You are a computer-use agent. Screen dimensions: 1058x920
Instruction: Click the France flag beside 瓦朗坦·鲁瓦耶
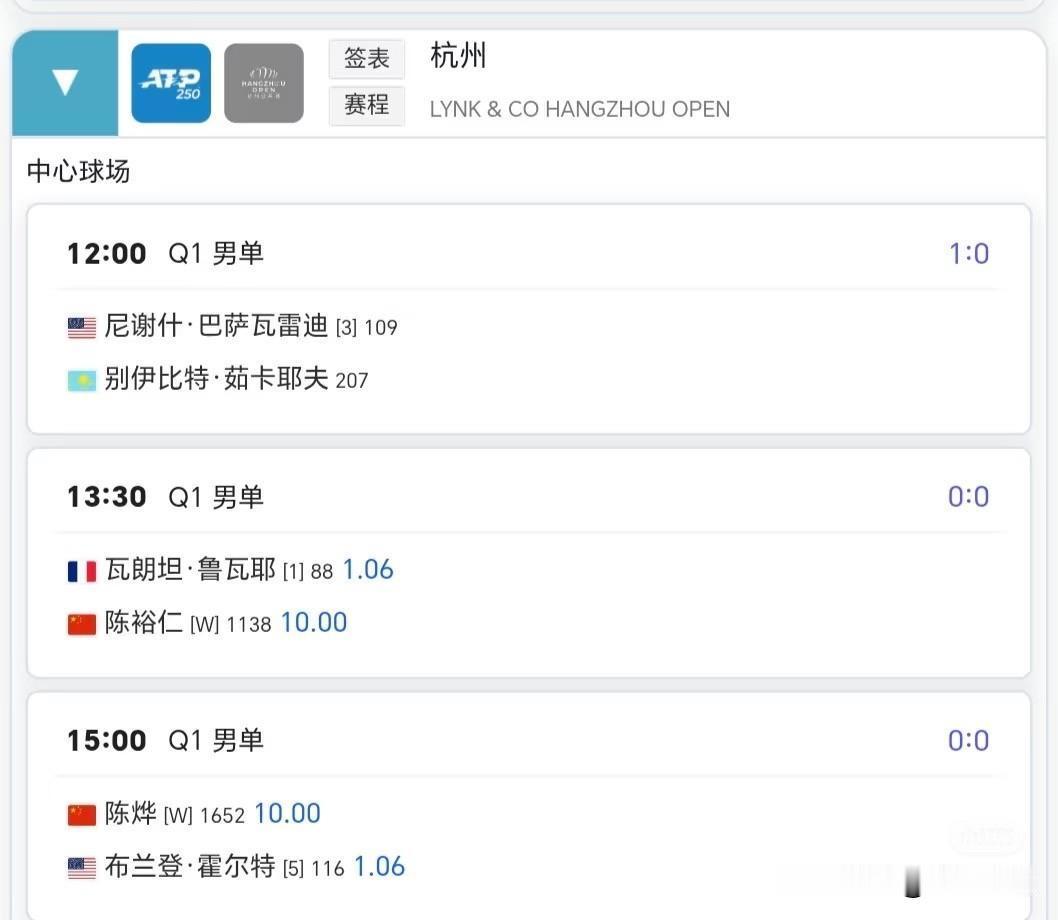pos(82,571)
